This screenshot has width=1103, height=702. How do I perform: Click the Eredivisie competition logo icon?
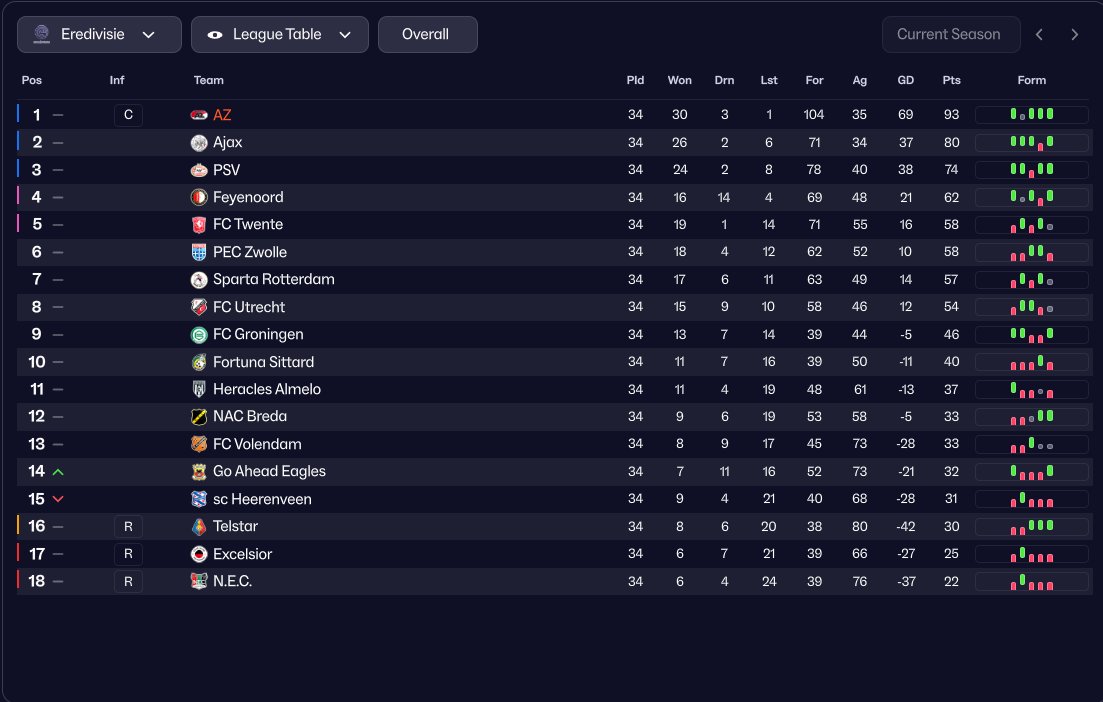coord(42,34)
